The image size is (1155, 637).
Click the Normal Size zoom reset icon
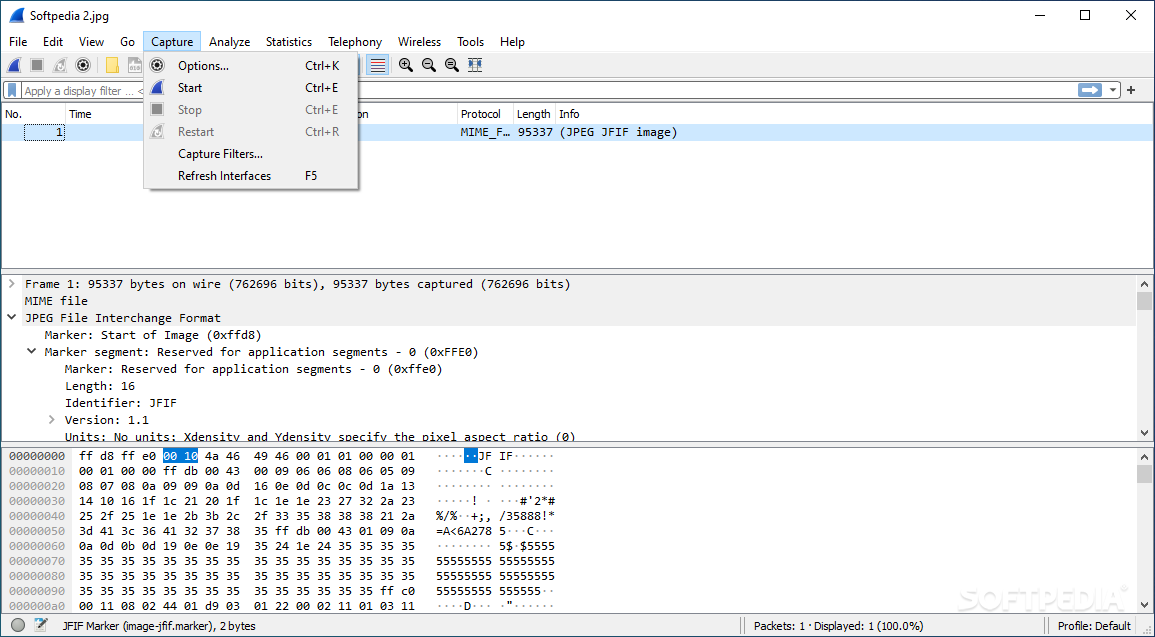pyautogui.click(x=452, y=65)
